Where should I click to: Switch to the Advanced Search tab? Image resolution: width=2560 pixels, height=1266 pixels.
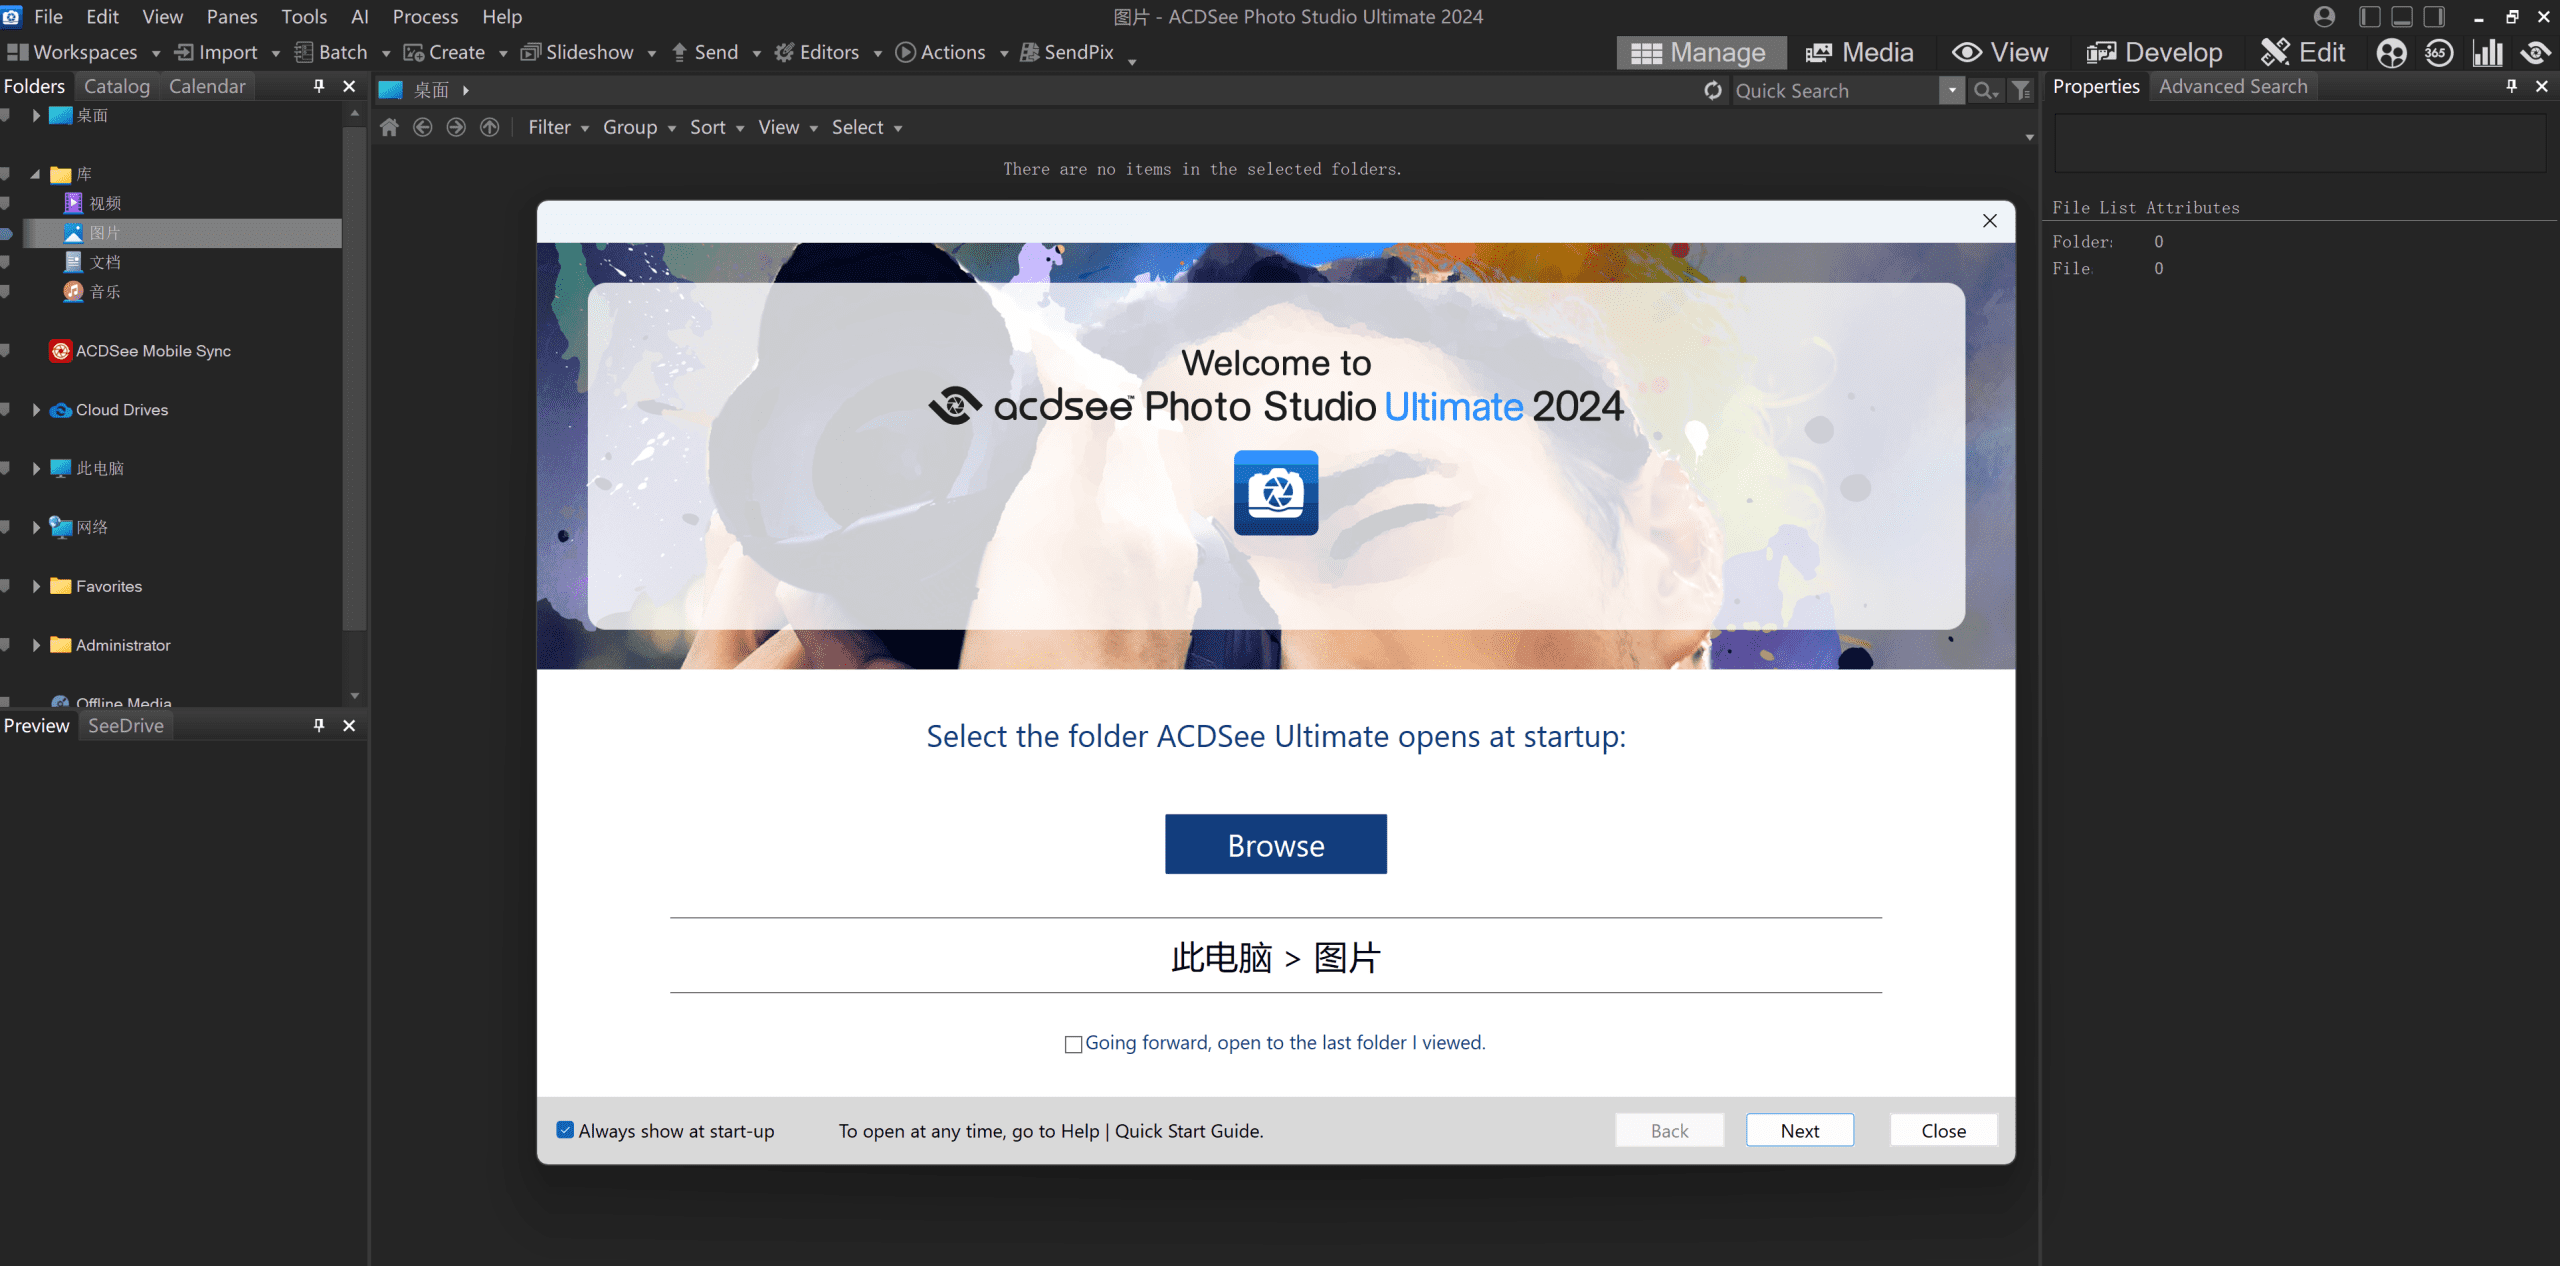2233,86
